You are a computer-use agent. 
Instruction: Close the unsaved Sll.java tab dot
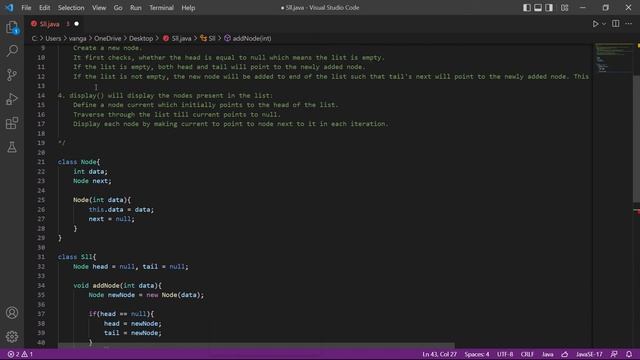[76, 24]
